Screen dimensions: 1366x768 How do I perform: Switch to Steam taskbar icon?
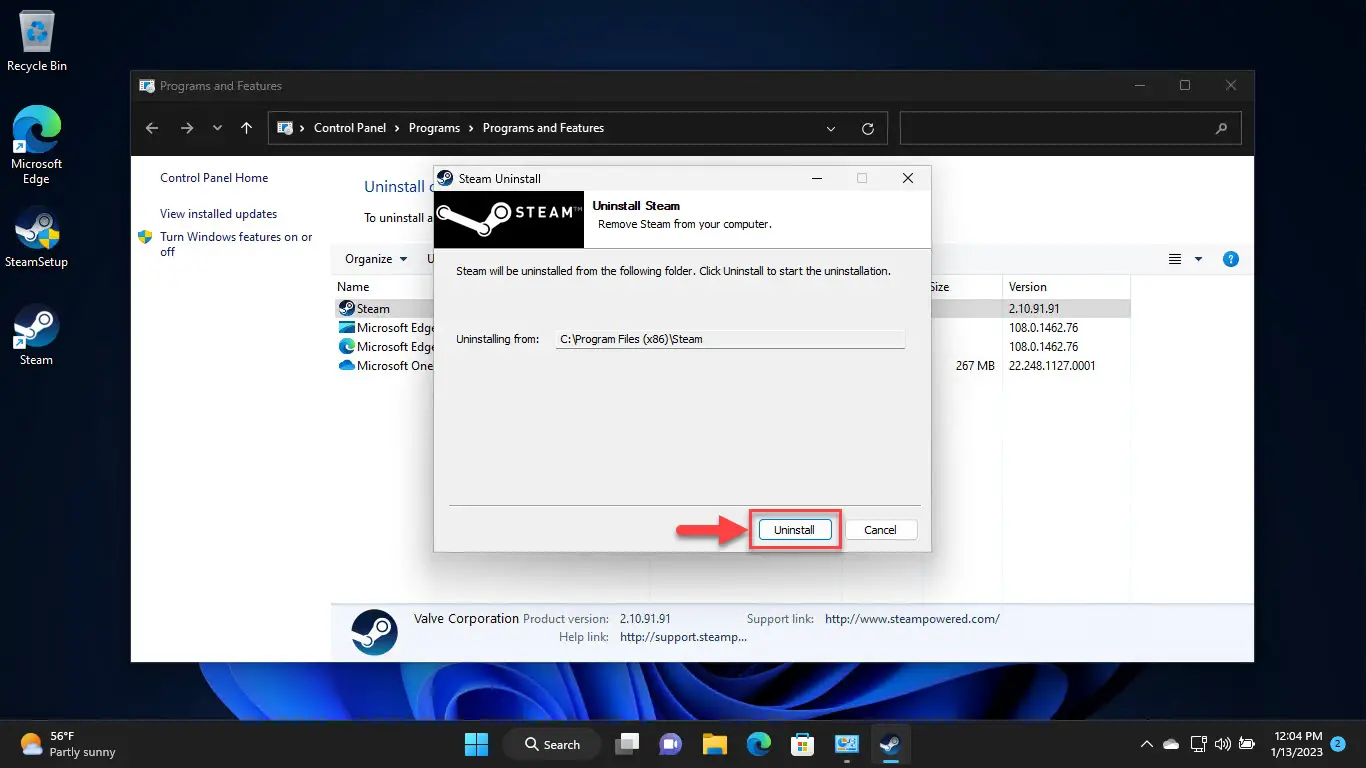coord(889,744)
